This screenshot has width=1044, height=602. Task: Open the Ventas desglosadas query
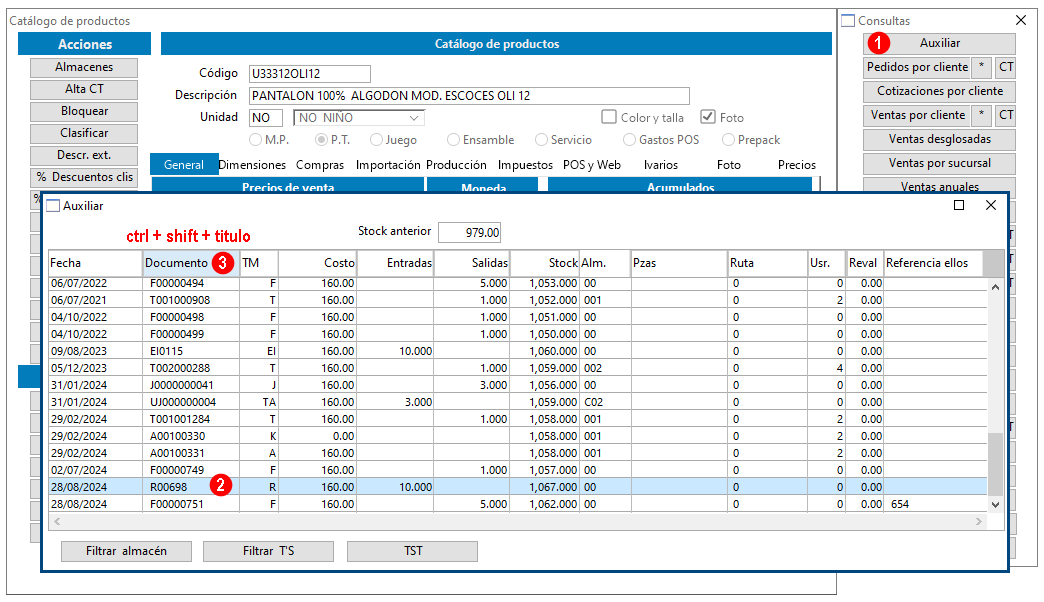pyautogui.click(x=939, y=139)
